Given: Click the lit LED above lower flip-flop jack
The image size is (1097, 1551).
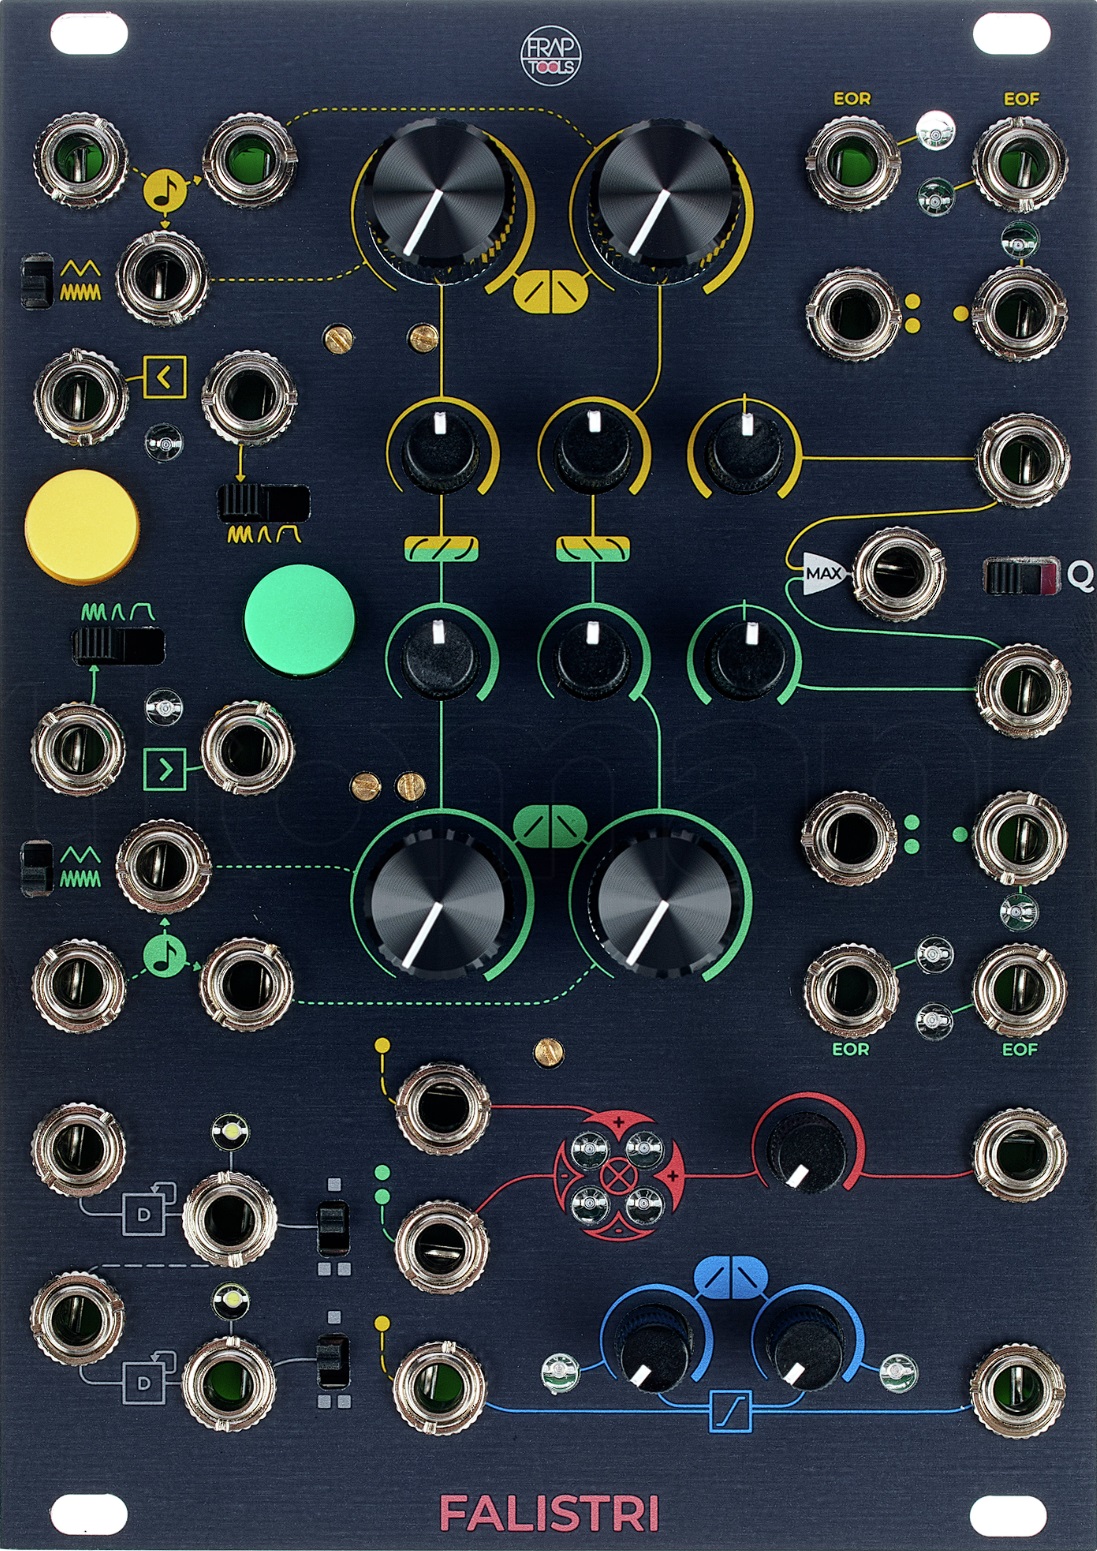Looking at the screenshot, I should pos(231,1301).
